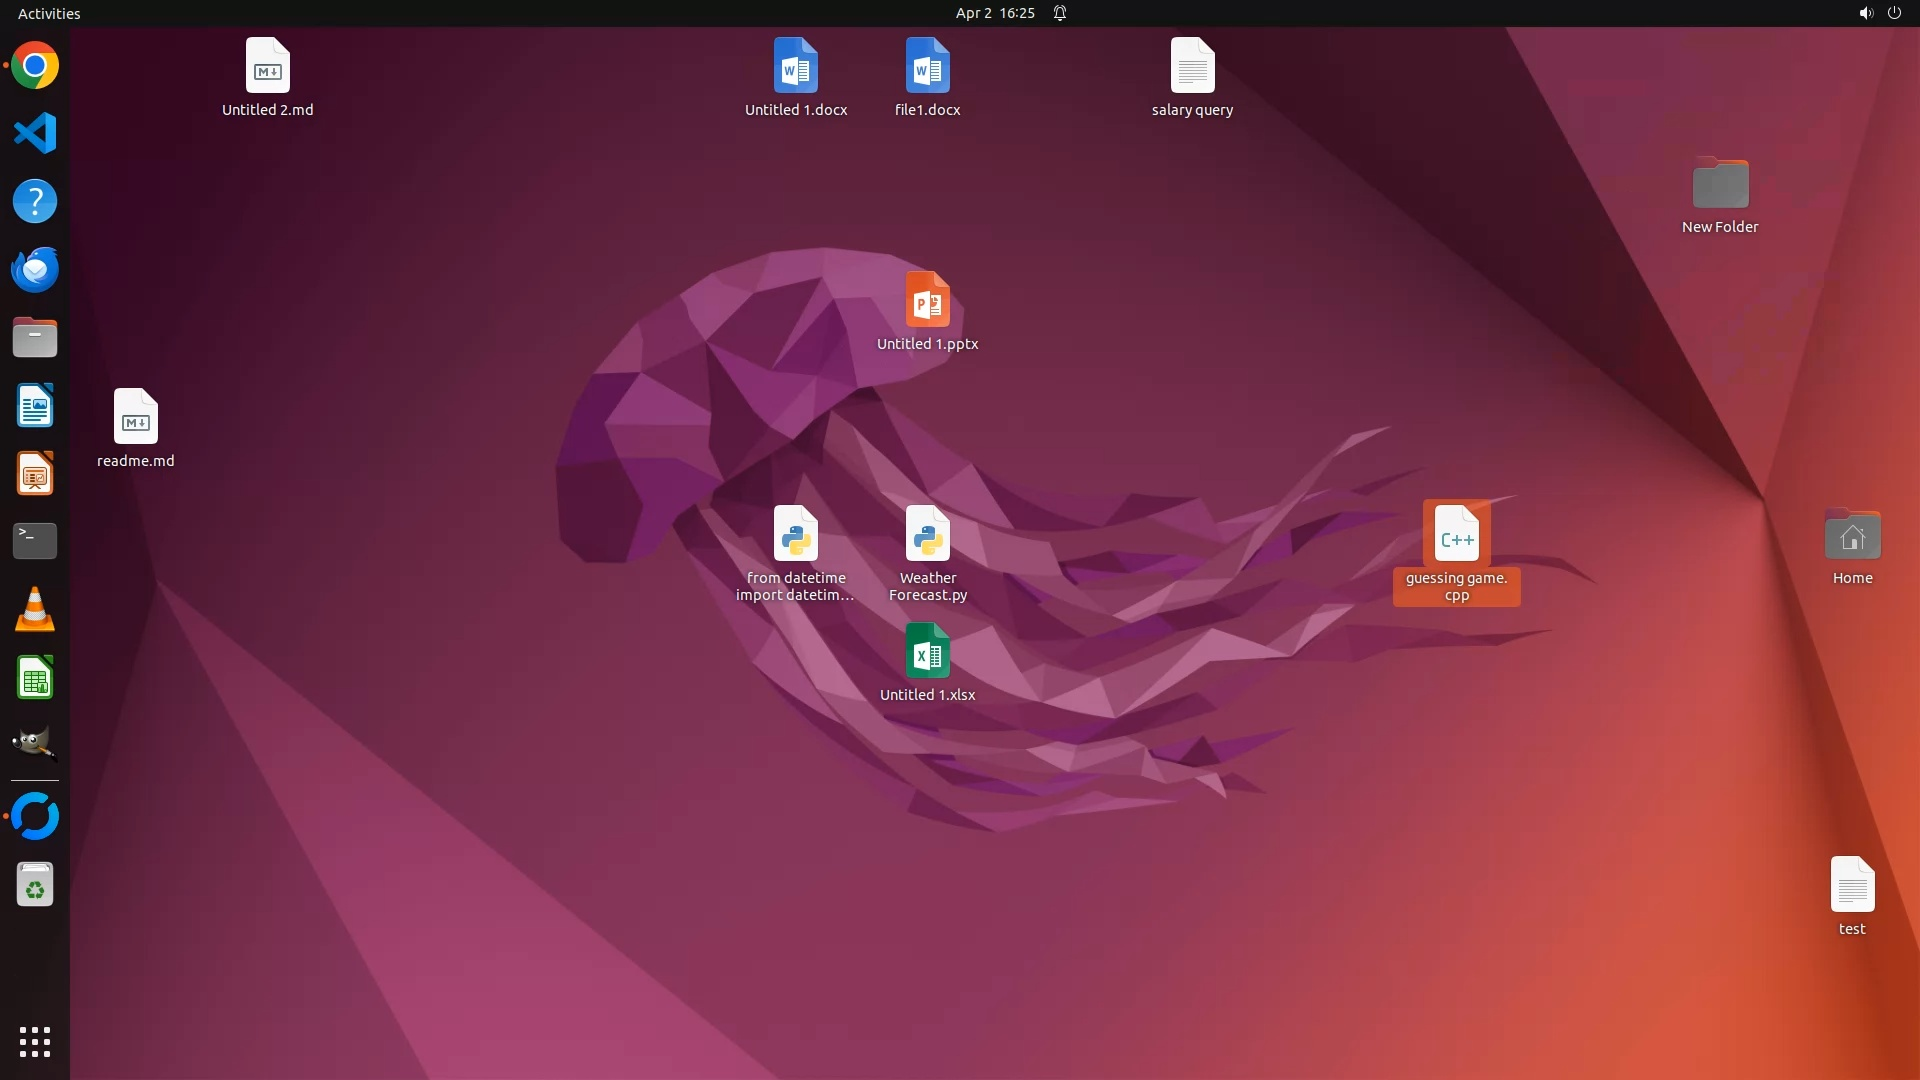Screen dimensions: 1920x1080
Task: Select Untitled 1.pptx desktop file
Action: [927, 301]
